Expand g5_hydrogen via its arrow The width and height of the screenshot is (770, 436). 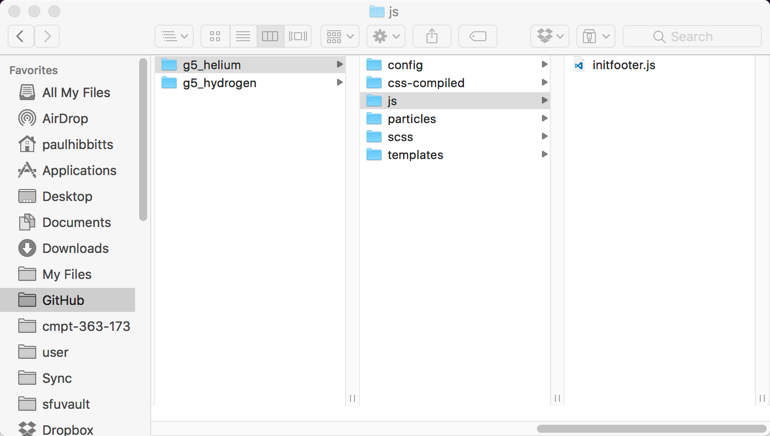tap(339, 82)
